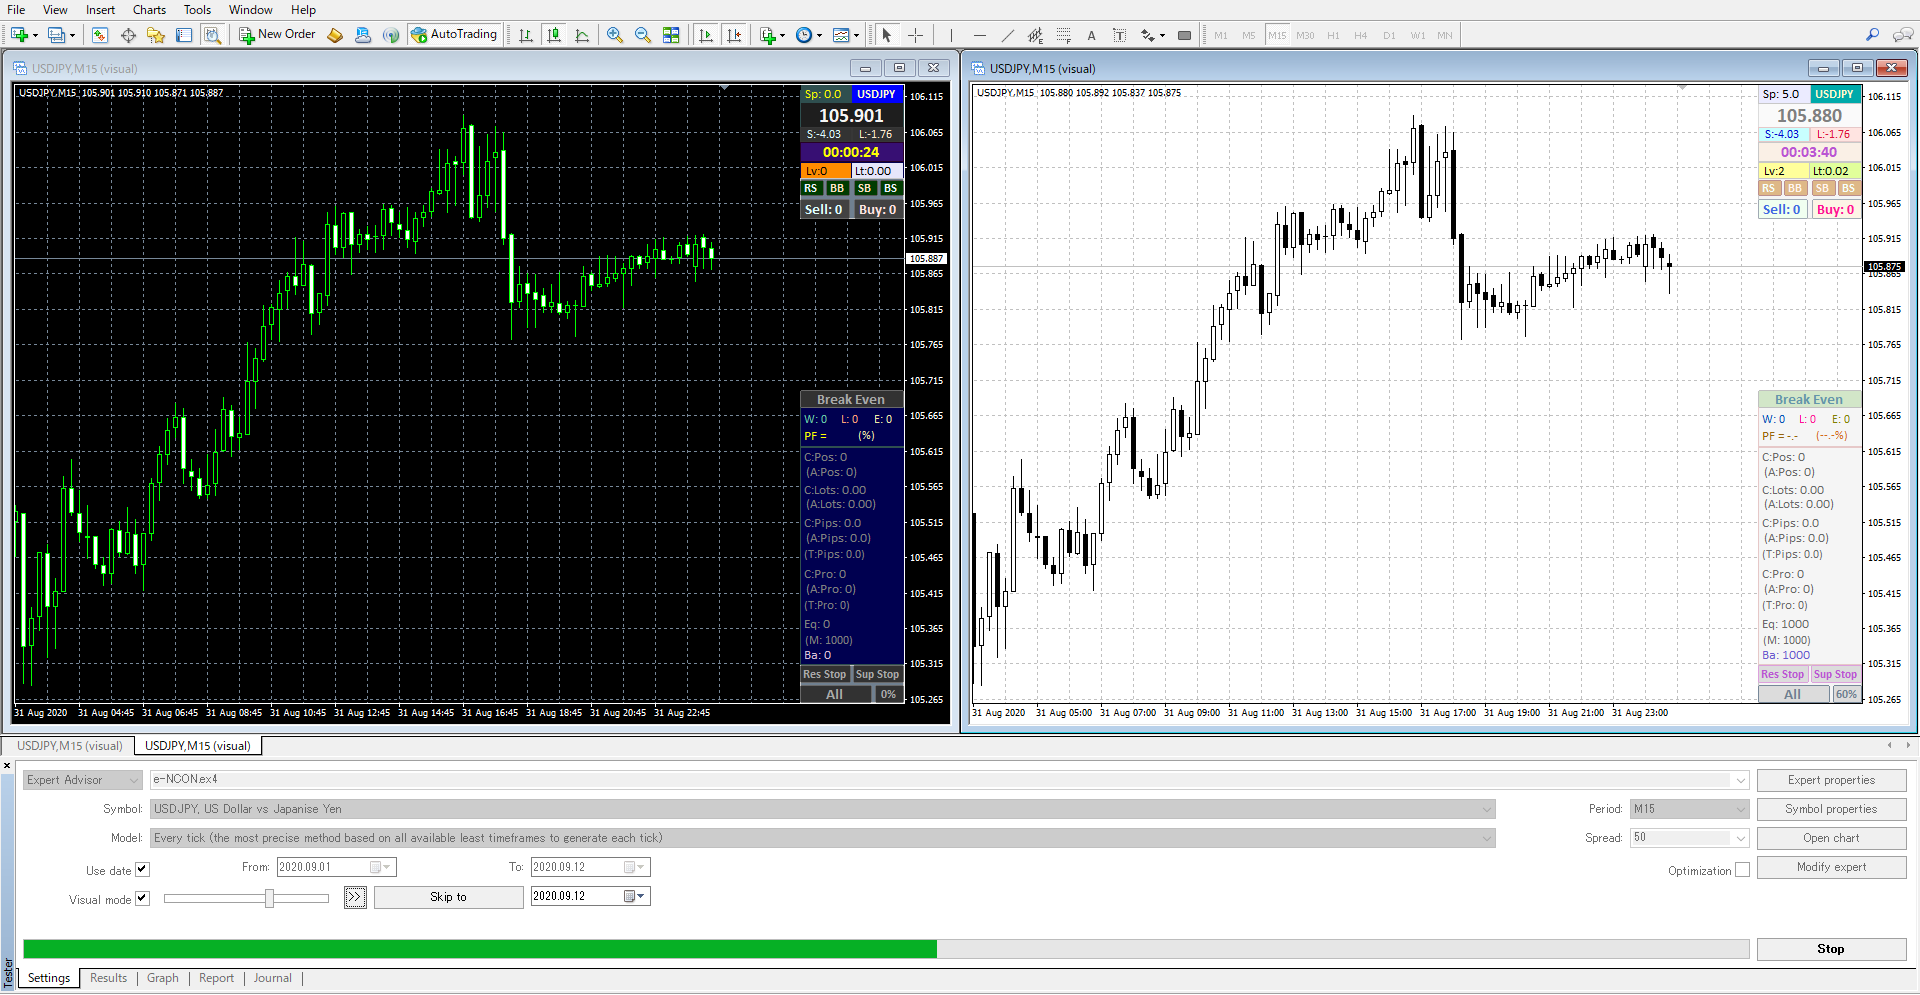1920x995 pixels.
Task: Click the Modify expert button
Action: tap(1831, 867)
